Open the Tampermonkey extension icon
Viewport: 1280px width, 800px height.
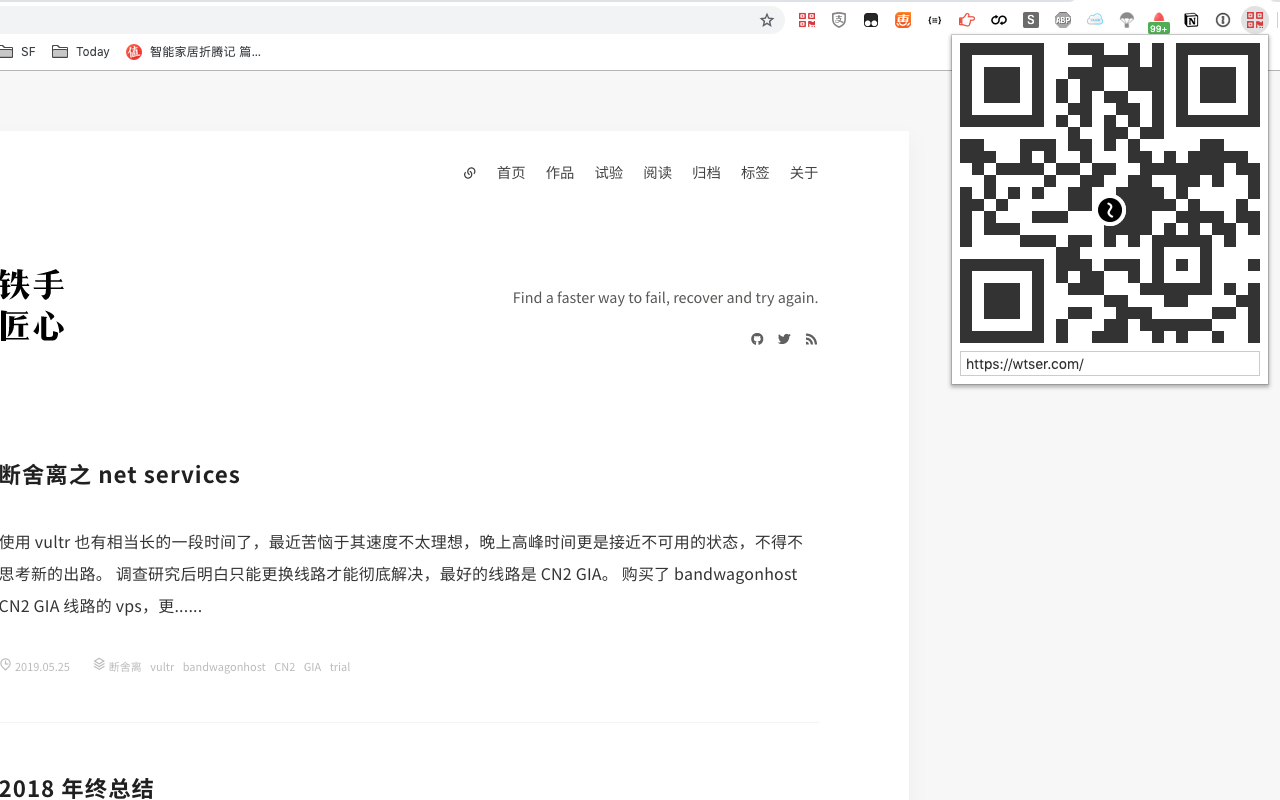871,20
